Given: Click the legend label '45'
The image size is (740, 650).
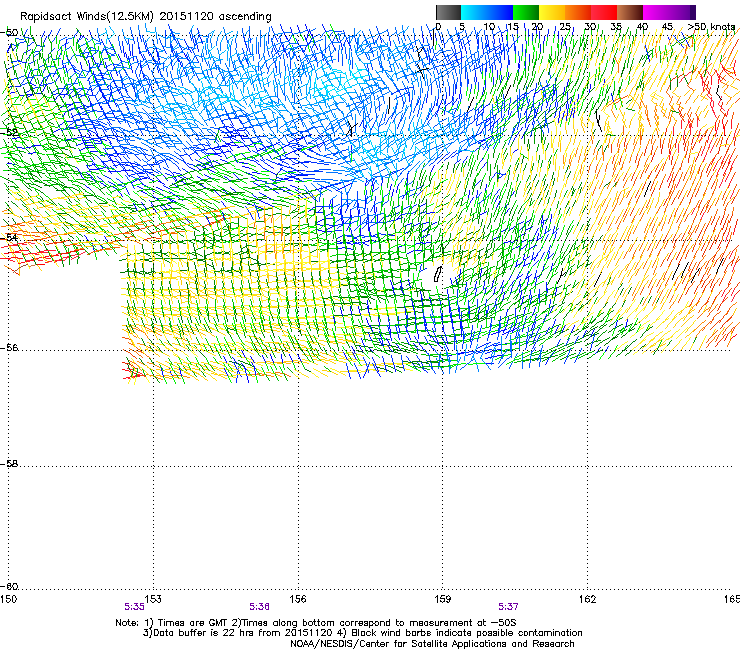Looking at the screenshot, I should [x=667, y=26].
